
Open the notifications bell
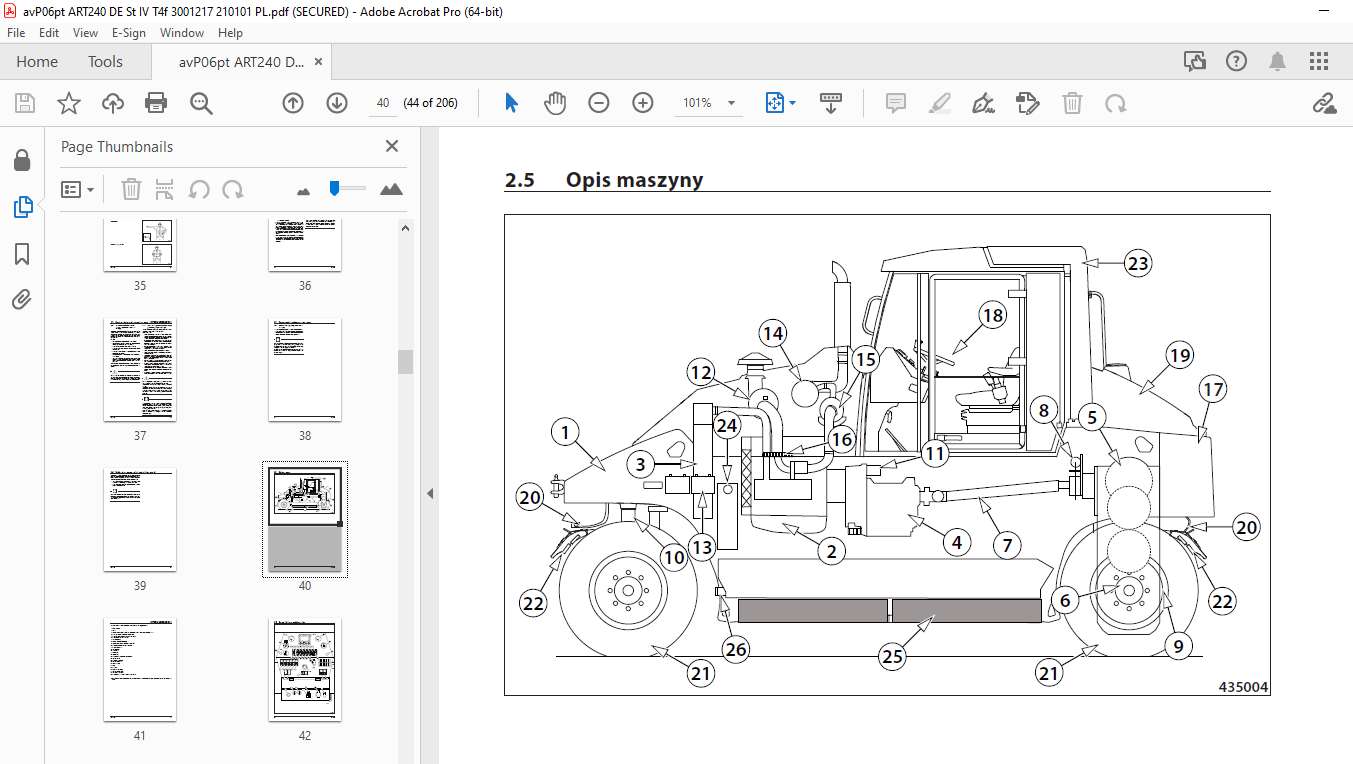point(1278,62)
